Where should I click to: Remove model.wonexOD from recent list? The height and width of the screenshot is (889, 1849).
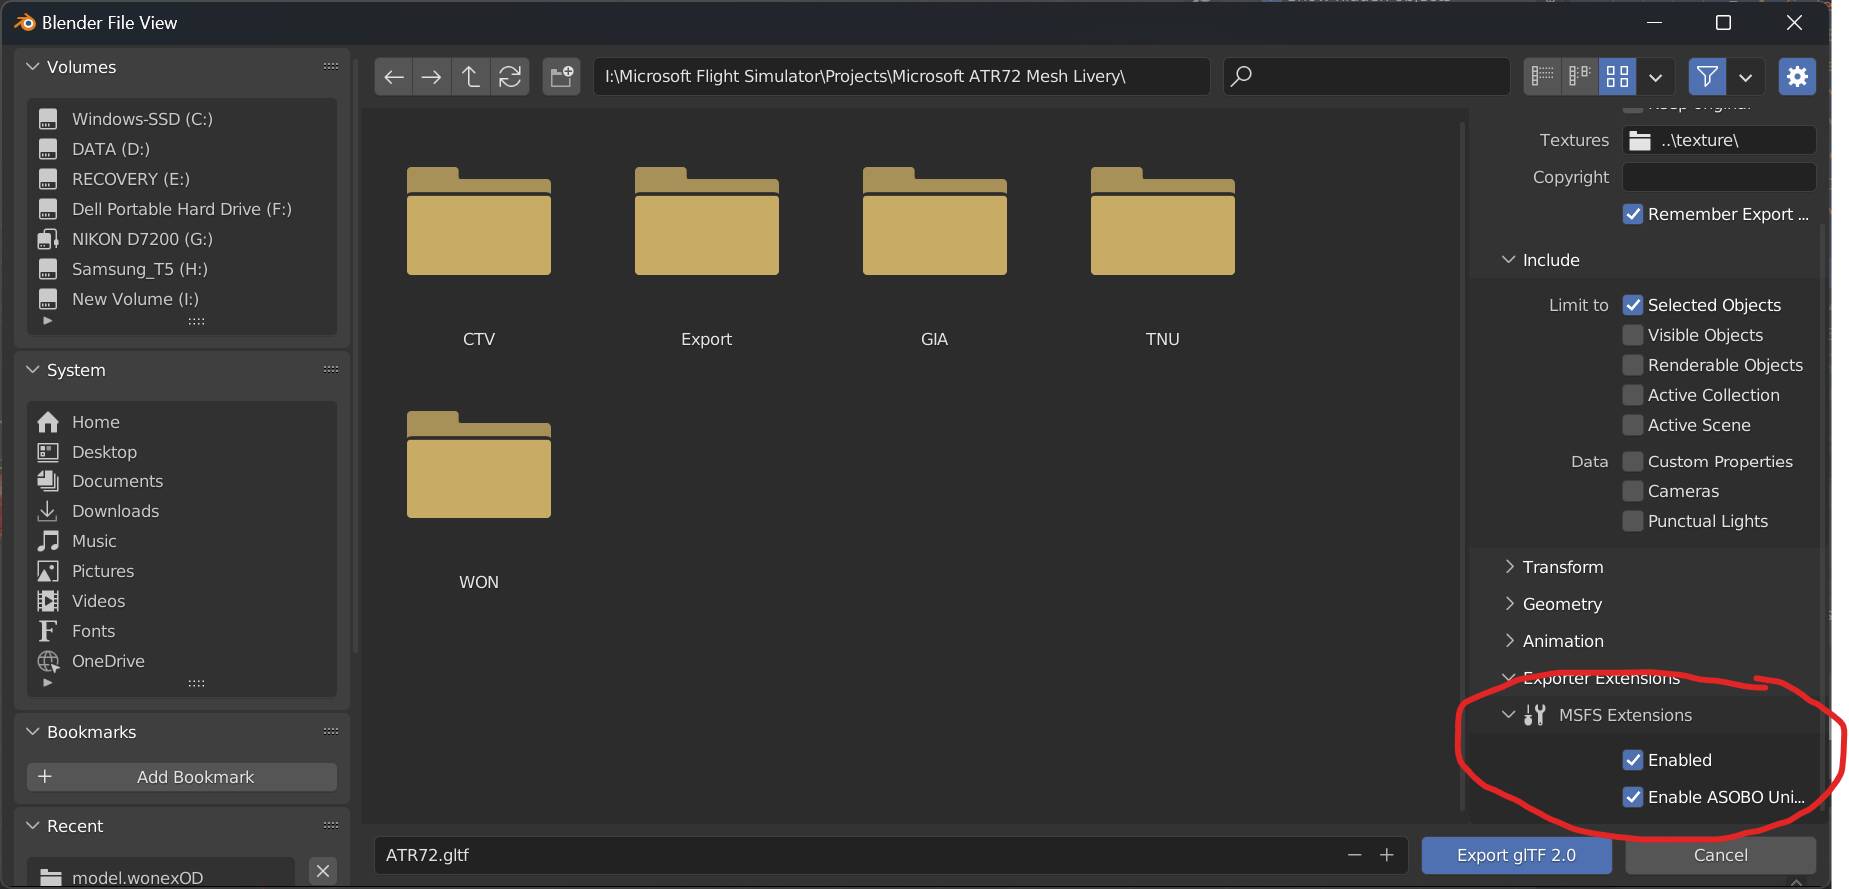pyautogui.click(x=323, y=871)
